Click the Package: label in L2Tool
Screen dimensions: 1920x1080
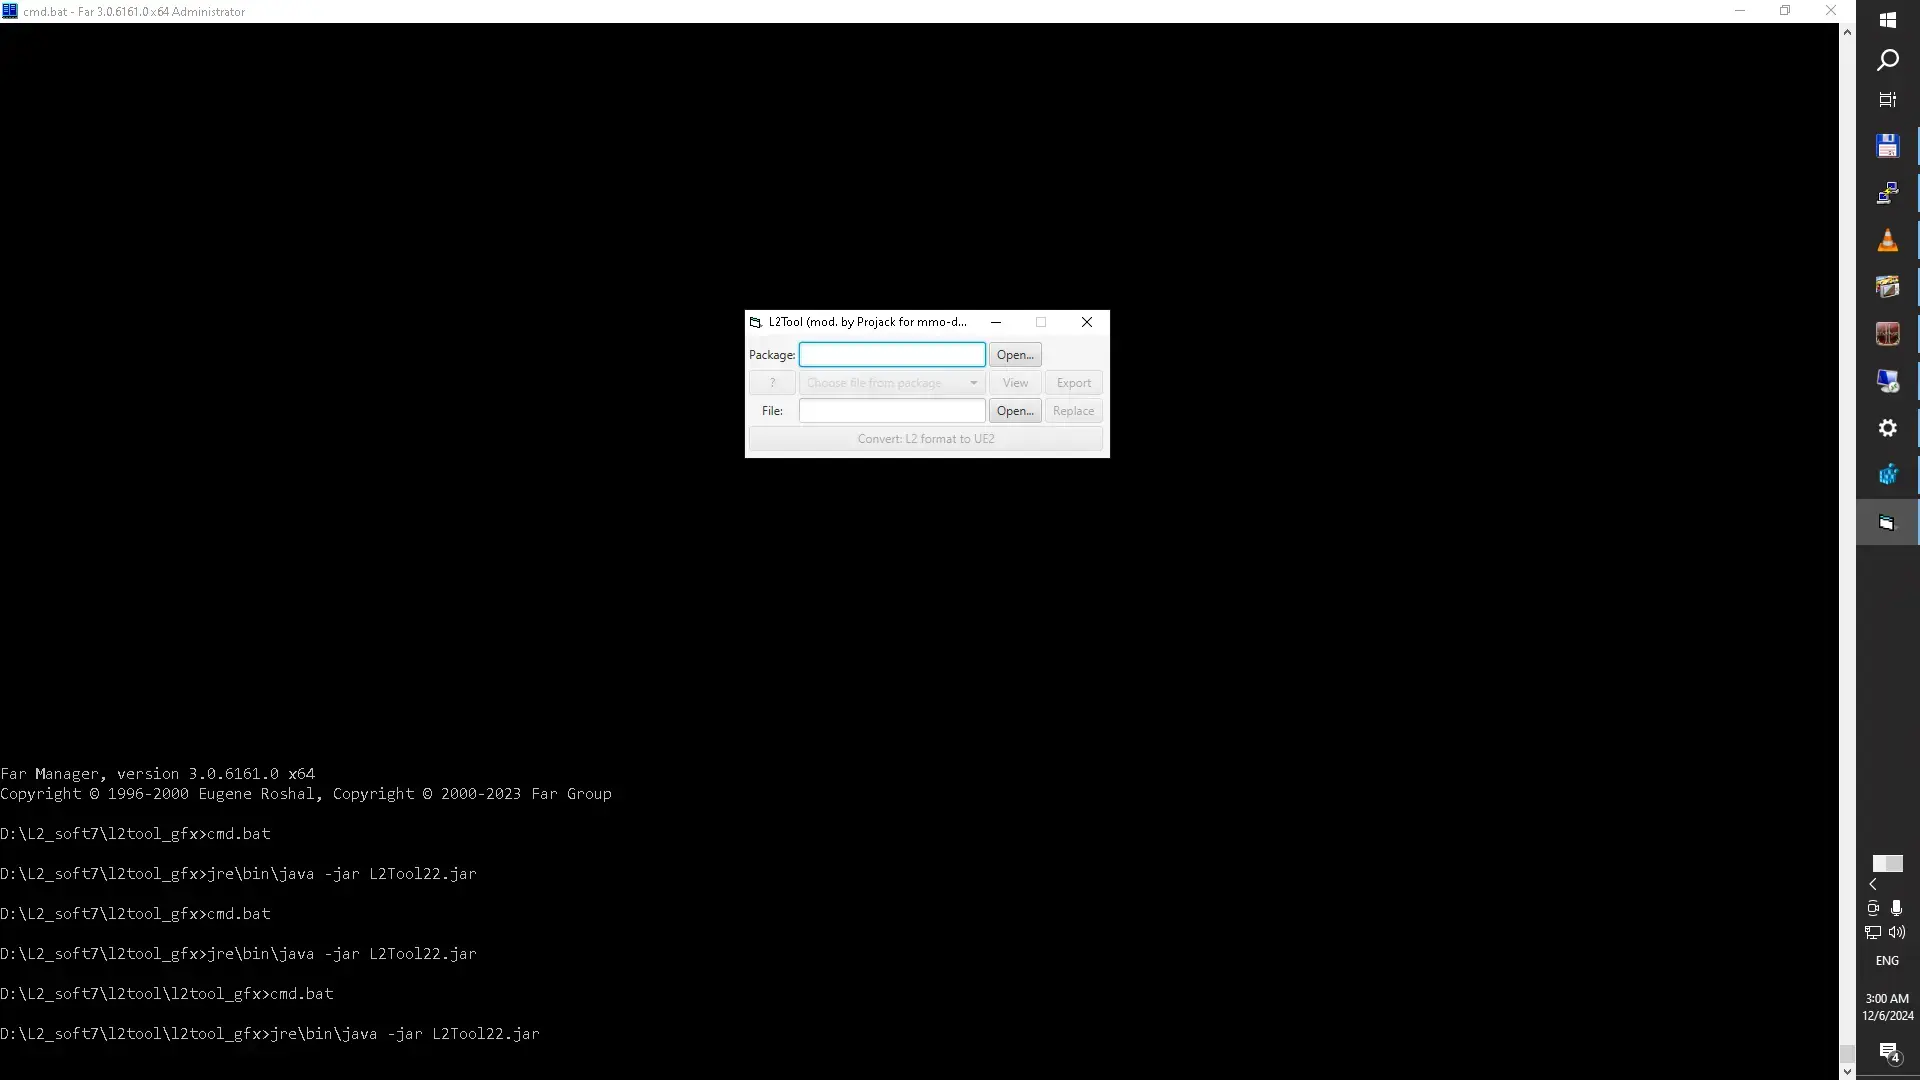coord(772,355)
